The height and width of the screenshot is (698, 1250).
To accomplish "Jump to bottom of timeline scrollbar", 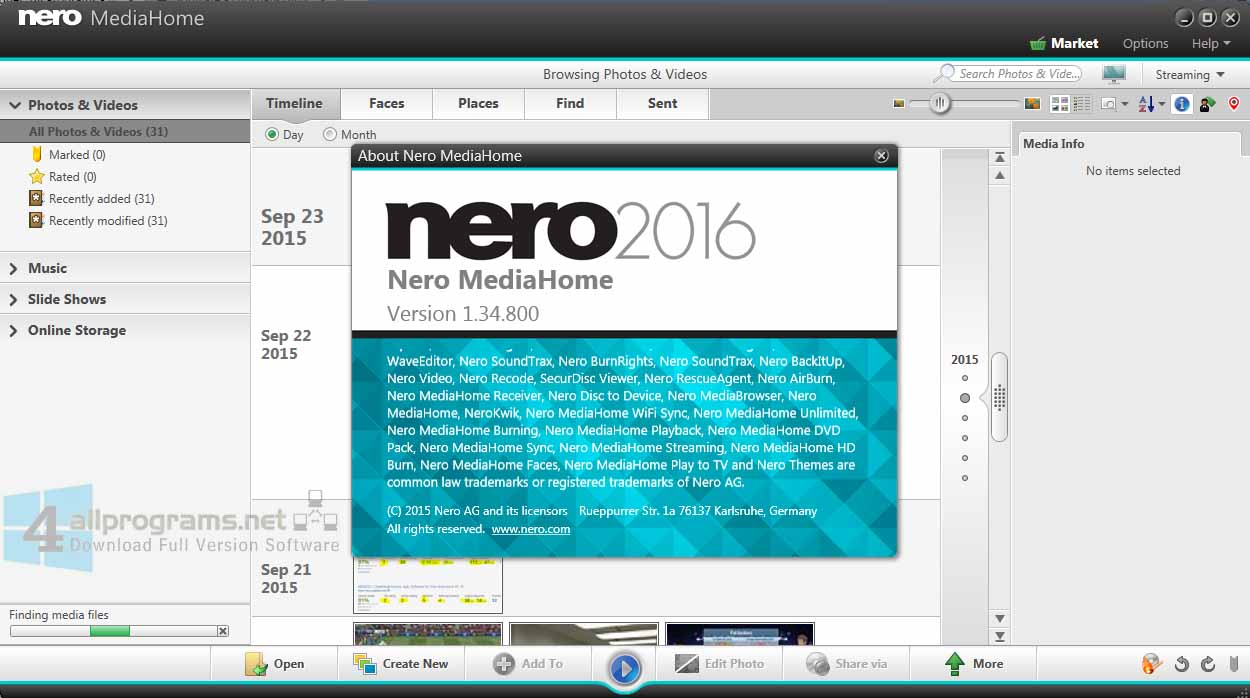I will pyautogui.click(x=1000, y=636).
